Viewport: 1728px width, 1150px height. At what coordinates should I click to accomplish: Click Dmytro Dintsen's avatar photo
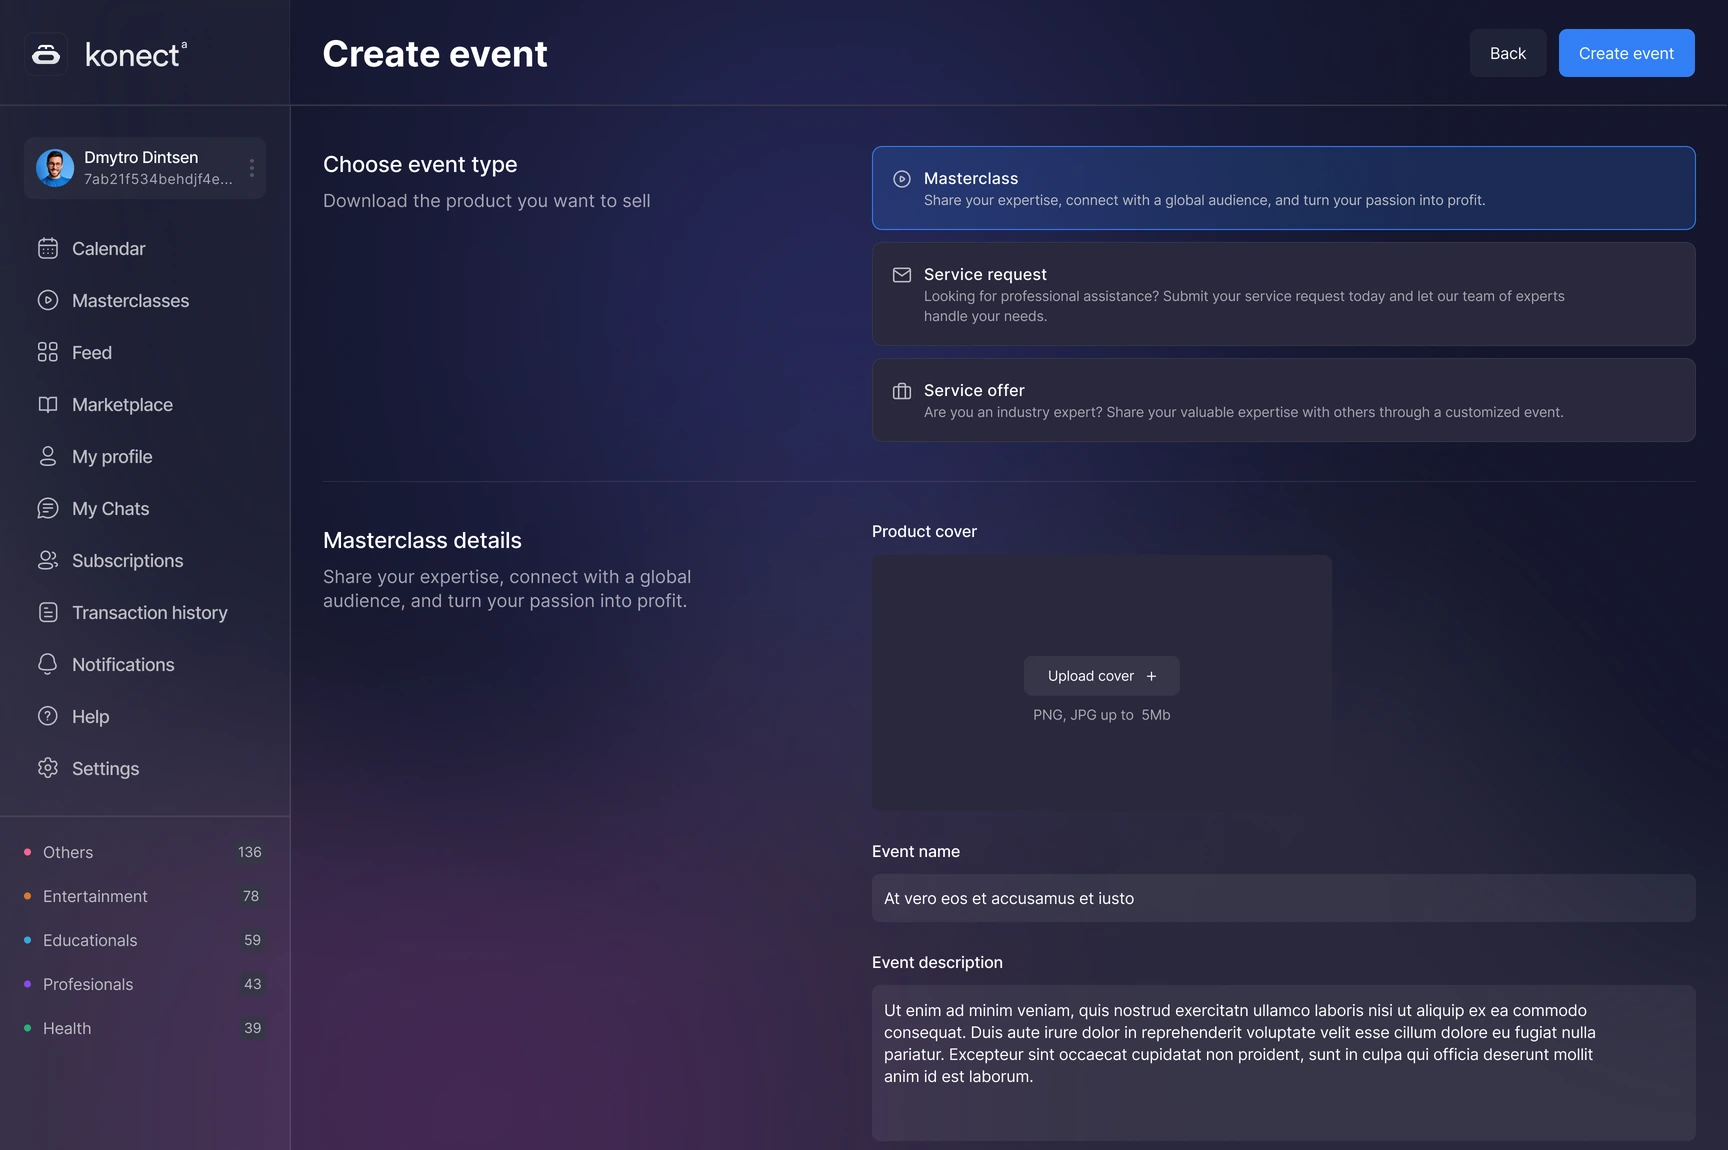coord(55,168)
